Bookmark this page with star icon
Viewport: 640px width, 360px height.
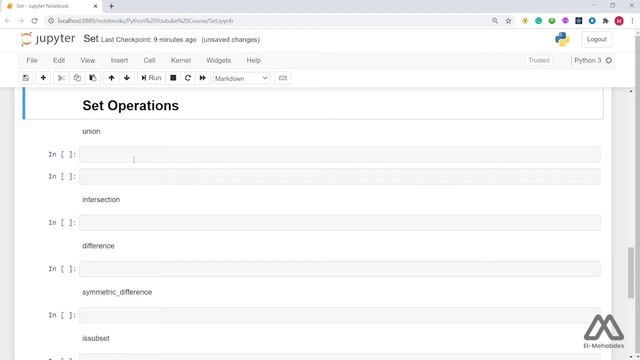(508, 21)
